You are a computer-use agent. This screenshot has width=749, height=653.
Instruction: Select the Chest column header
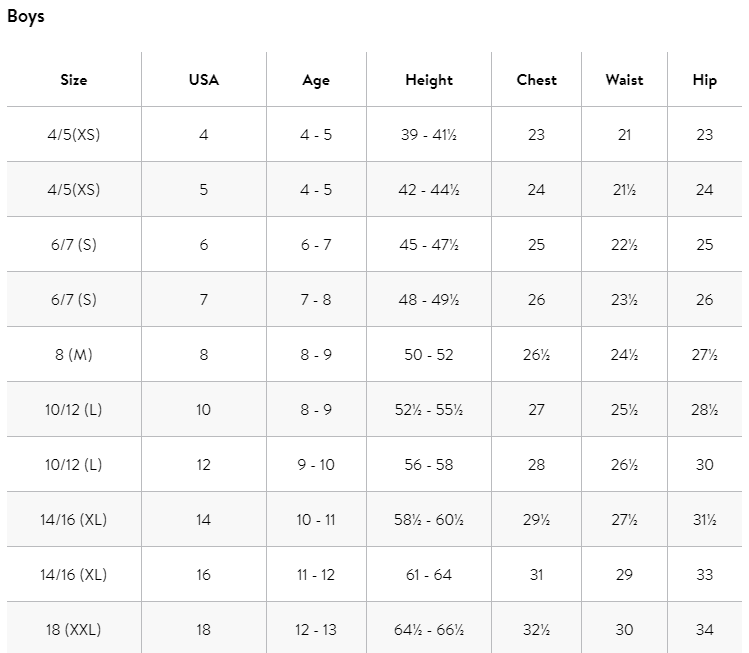pyautogui.click(x=536, y=80)
